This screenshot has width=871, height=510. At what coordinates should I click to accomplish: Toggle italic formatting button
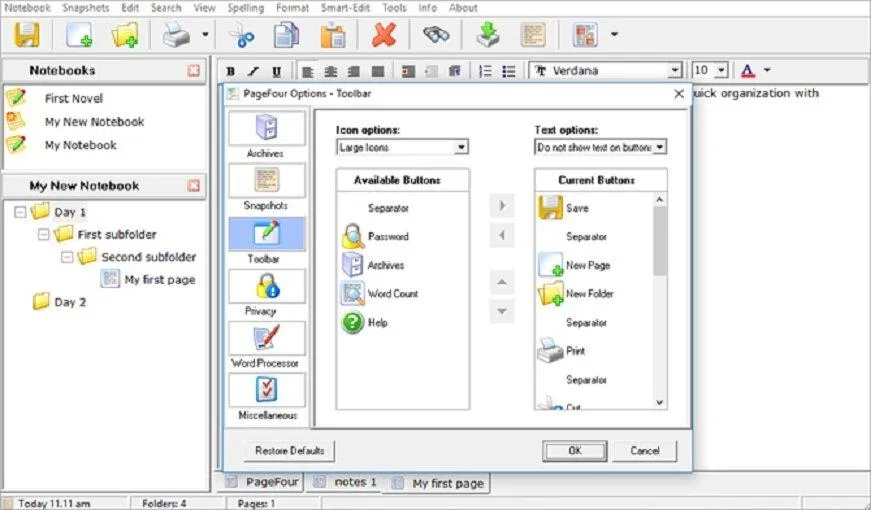(253, 71)
